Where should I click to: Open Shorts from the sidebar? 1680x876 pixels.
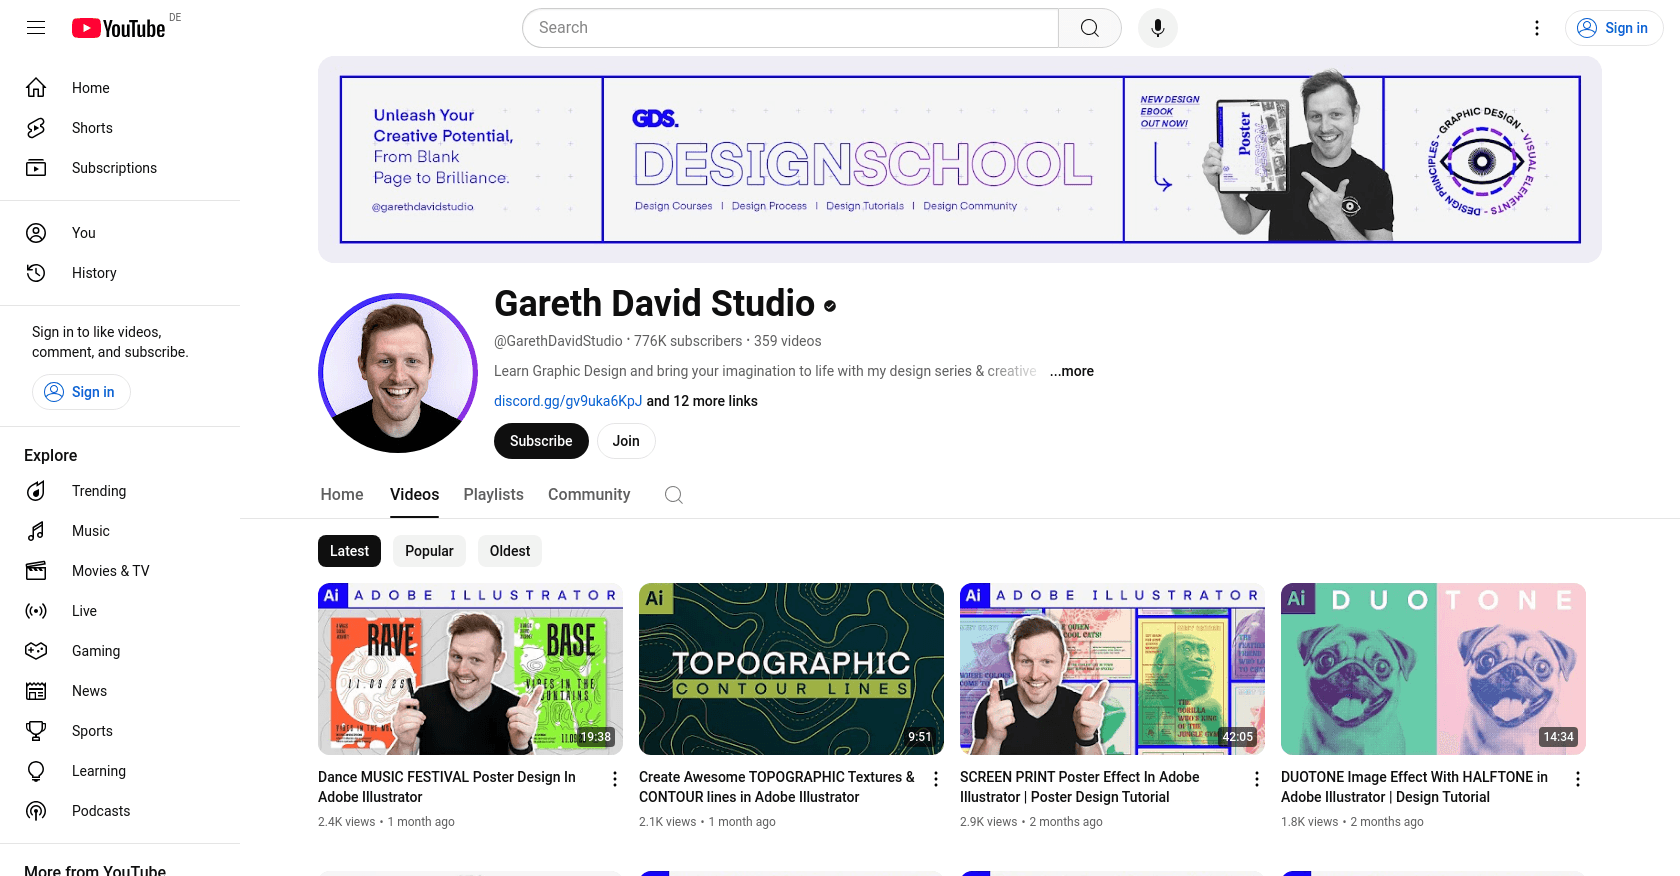(92, 128)
